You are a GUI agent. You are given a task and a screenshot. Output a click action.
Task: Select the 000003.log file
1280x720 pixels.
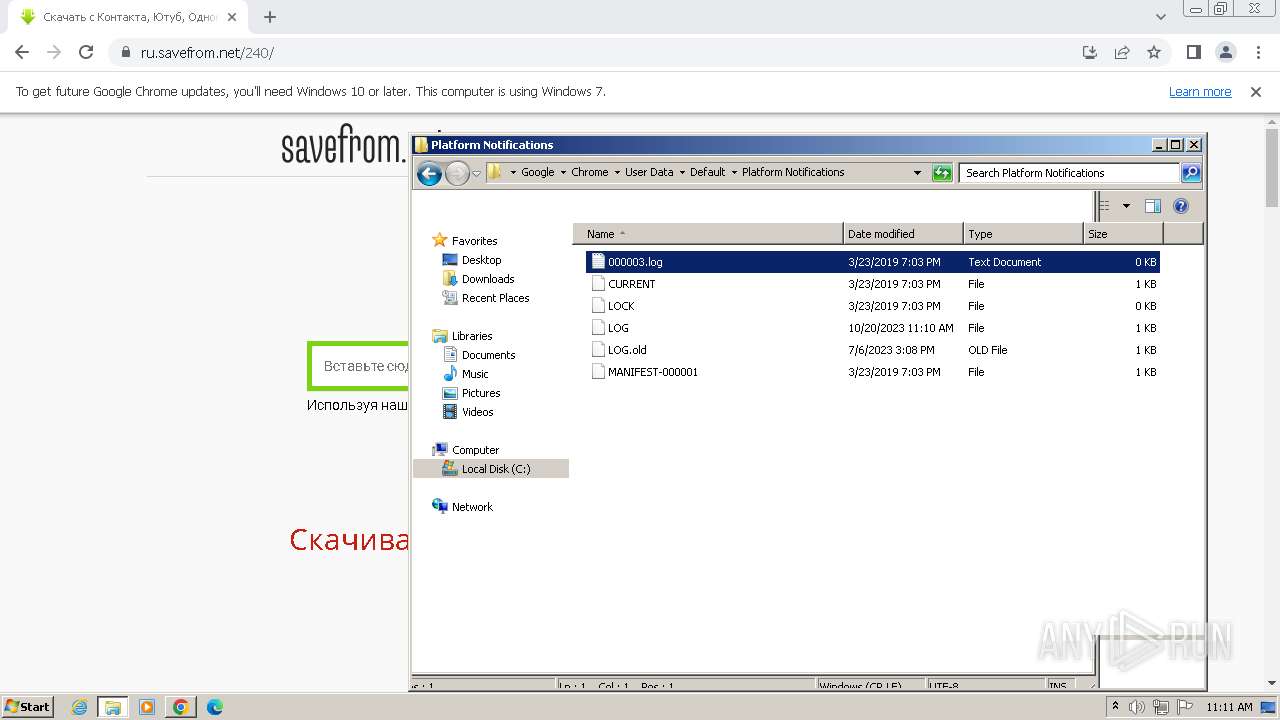[873, 262]
